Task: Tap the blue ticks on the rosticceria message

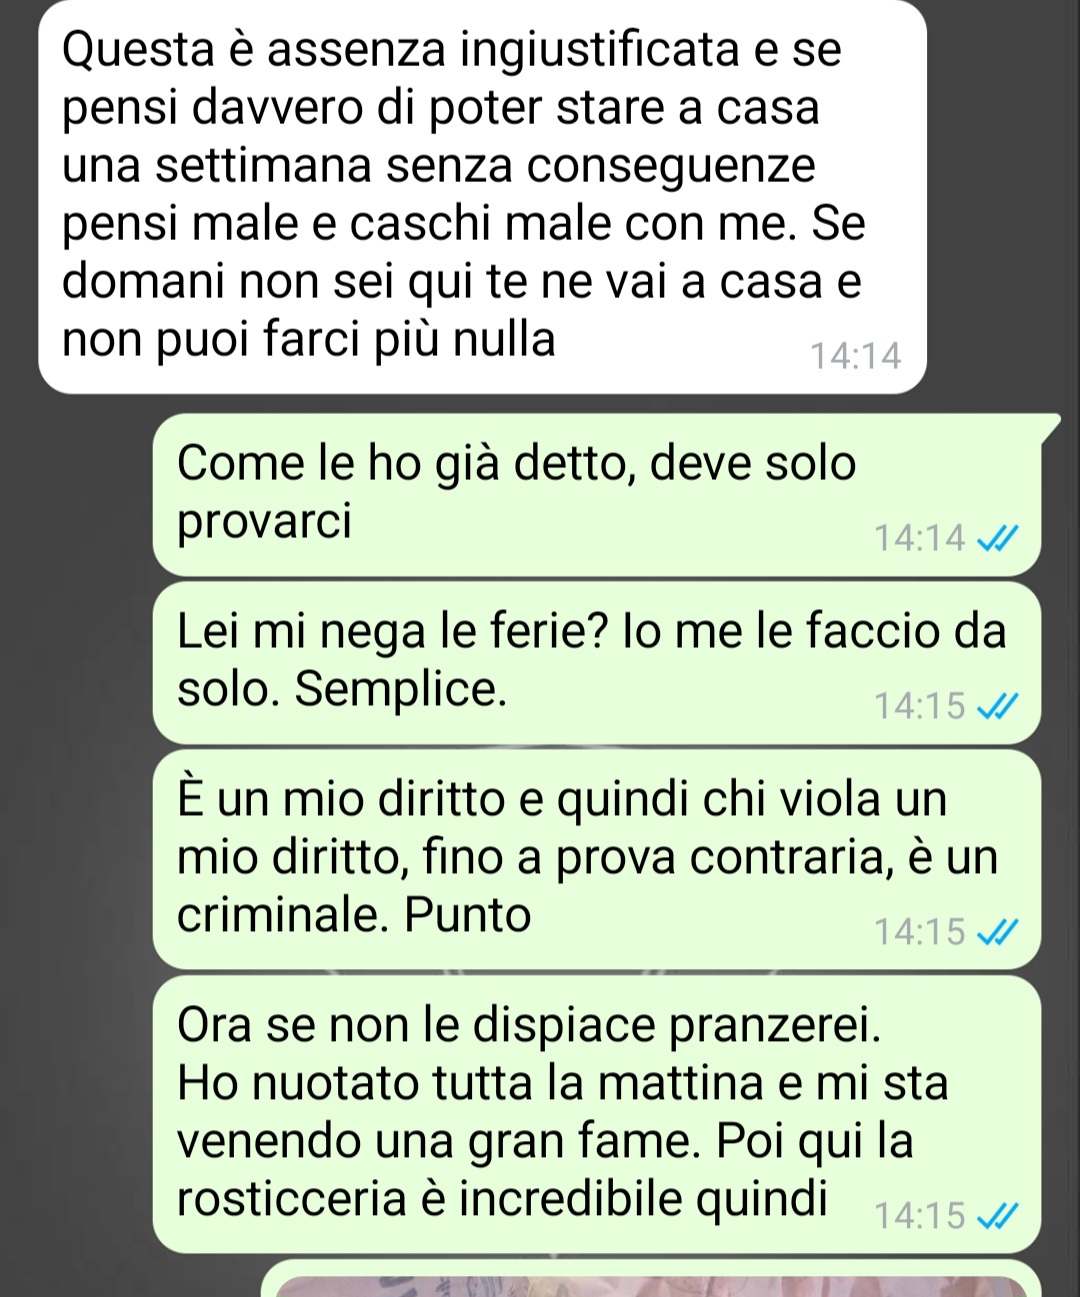Action: pos(997,1216)
